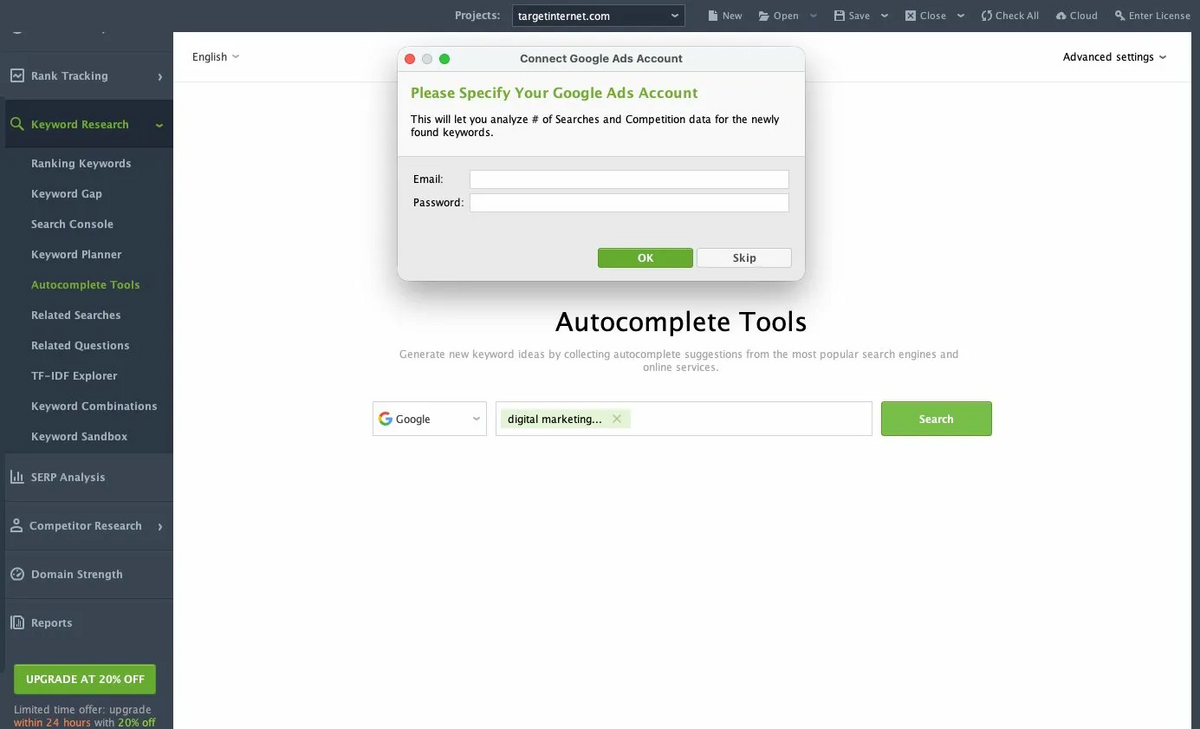The height and width of the screenshot is (729, 1200).
Task: Click the Enter License key icon
Action: (x=1120, y=16)
